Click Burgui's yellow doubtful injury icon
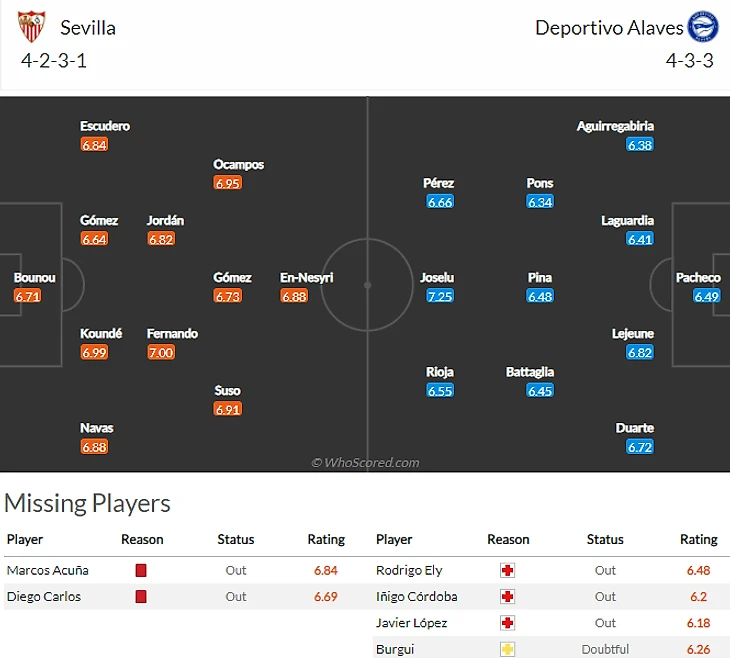The height and width of the screenshot is (658, 730). [508, 648]
